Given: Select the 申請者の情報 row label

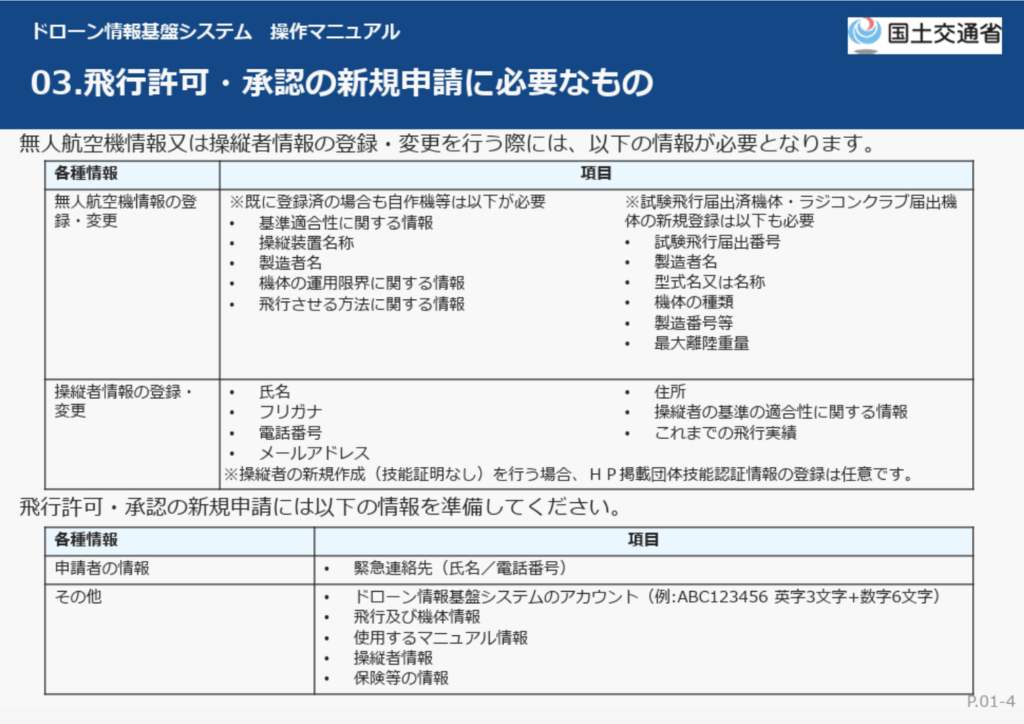Looking at the screenshot, I should pos(102,568).
